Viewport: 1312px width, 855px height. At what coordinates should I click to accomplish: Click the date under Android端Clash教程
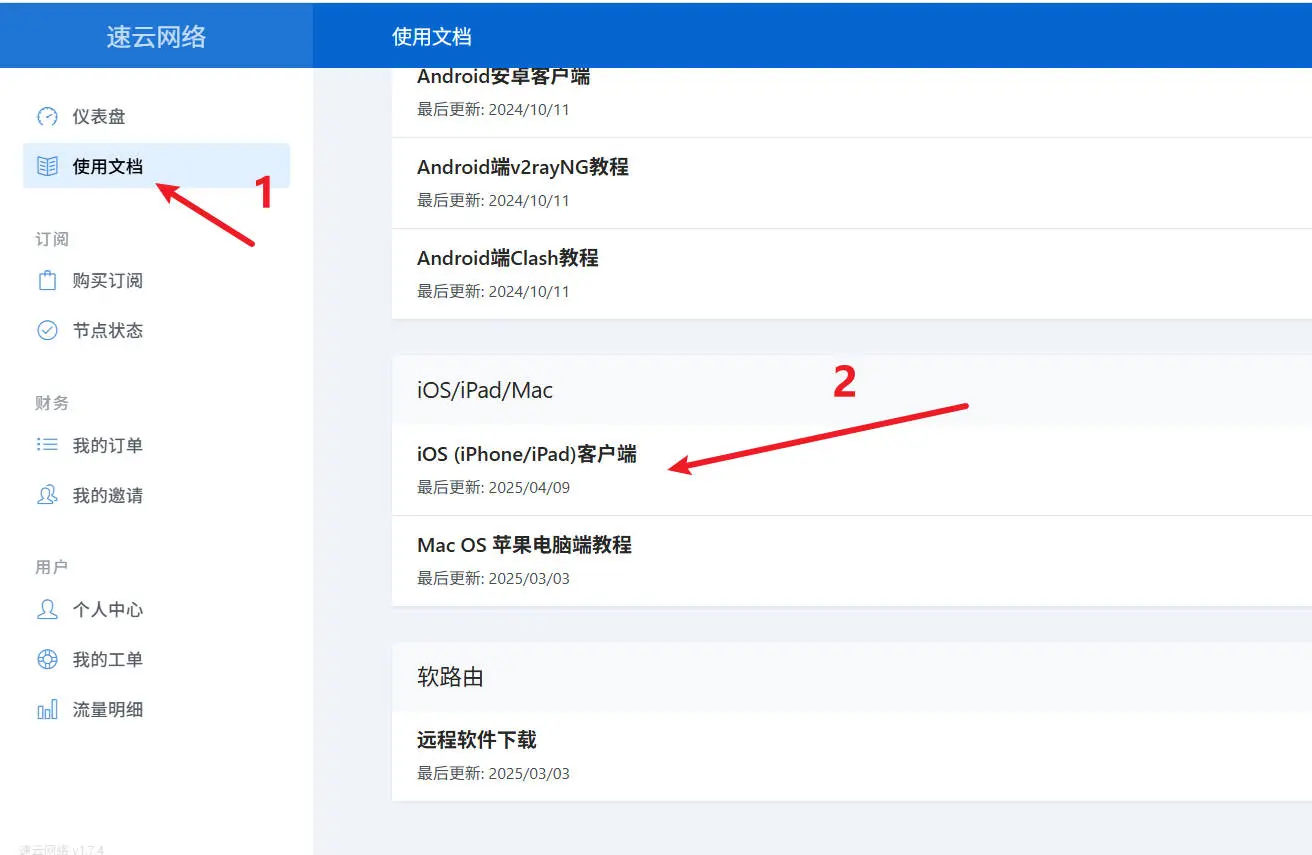coord(493,292)
